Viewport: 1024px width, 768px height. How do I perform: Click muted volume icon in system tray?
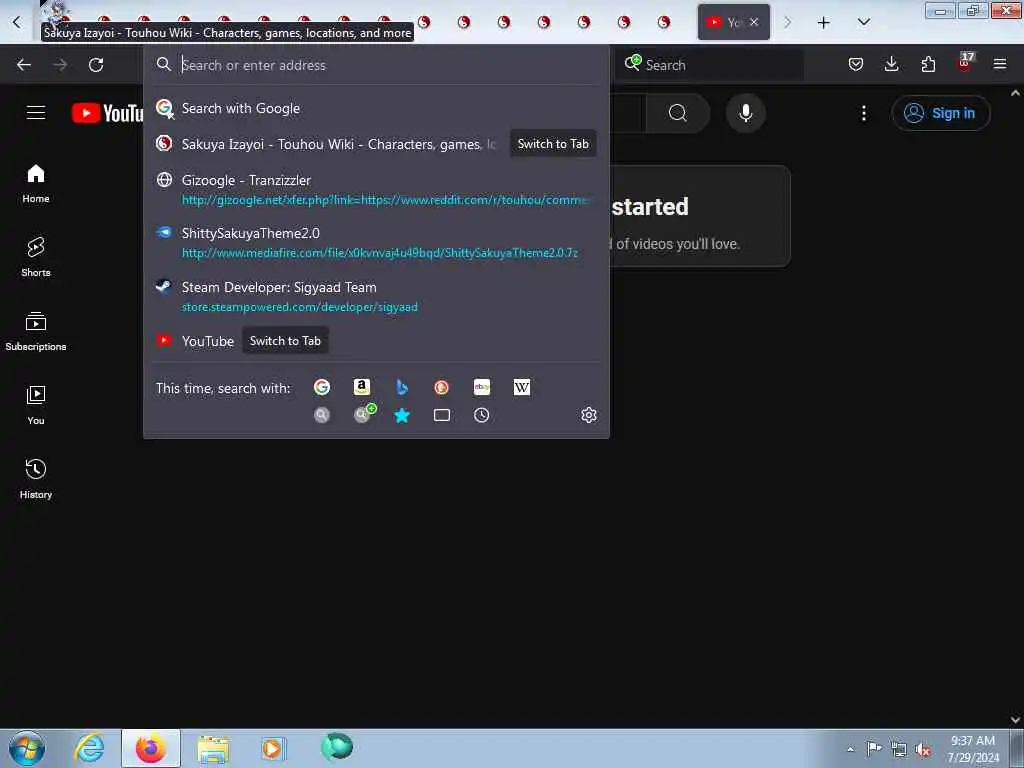(923, 750)
